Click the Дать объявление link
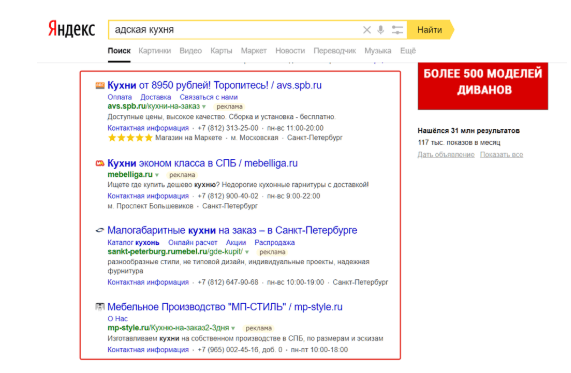Image resolution: width=571 pixels, height=373 pixels. point(446,154)
